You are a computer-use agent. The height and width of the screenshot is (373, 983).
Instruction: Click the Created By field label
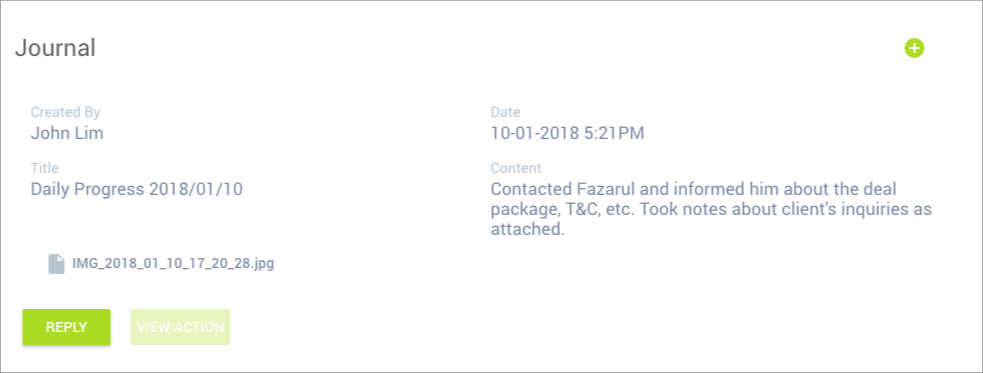point(66,112)
